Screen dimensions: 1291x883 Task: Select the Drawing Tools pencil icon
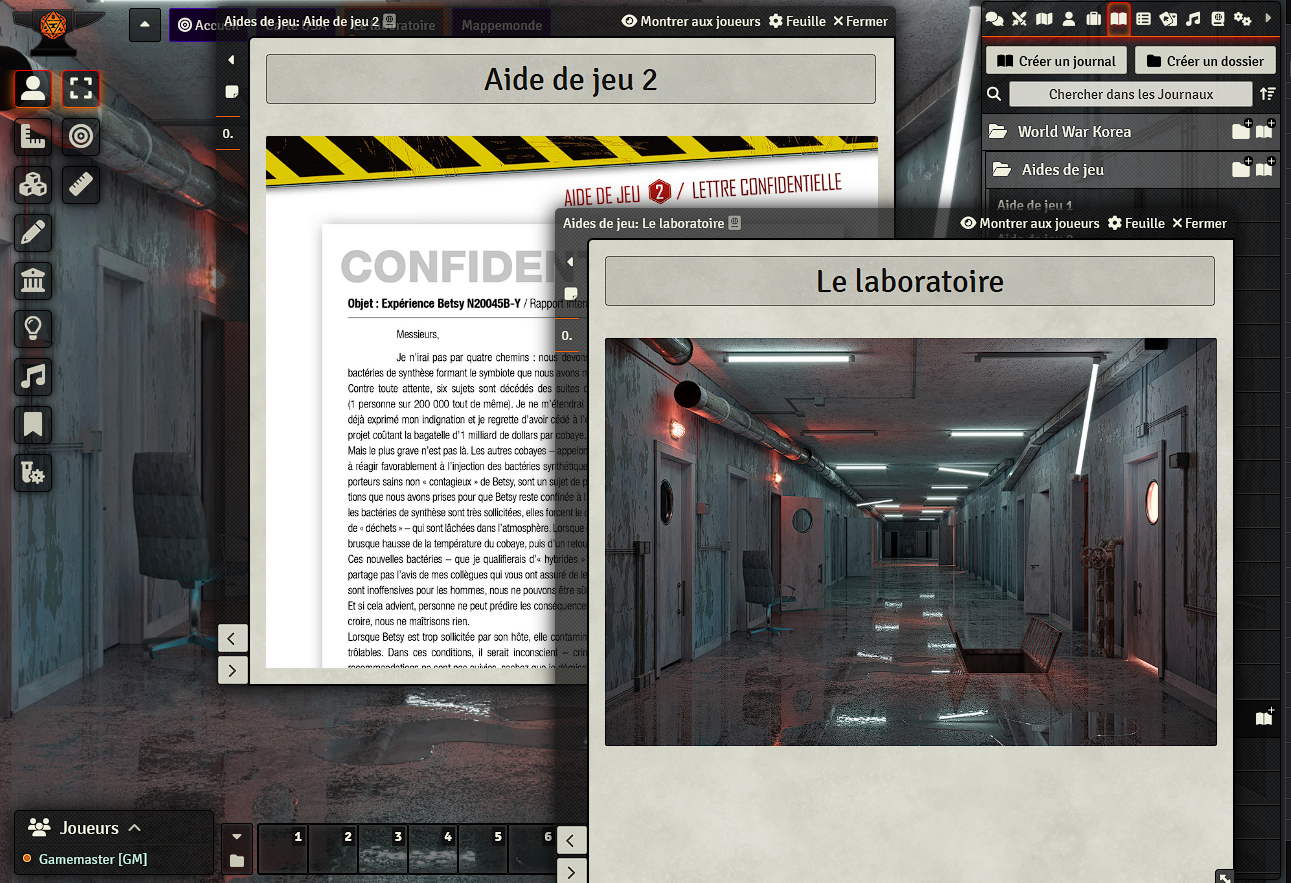tap(33, 232)
